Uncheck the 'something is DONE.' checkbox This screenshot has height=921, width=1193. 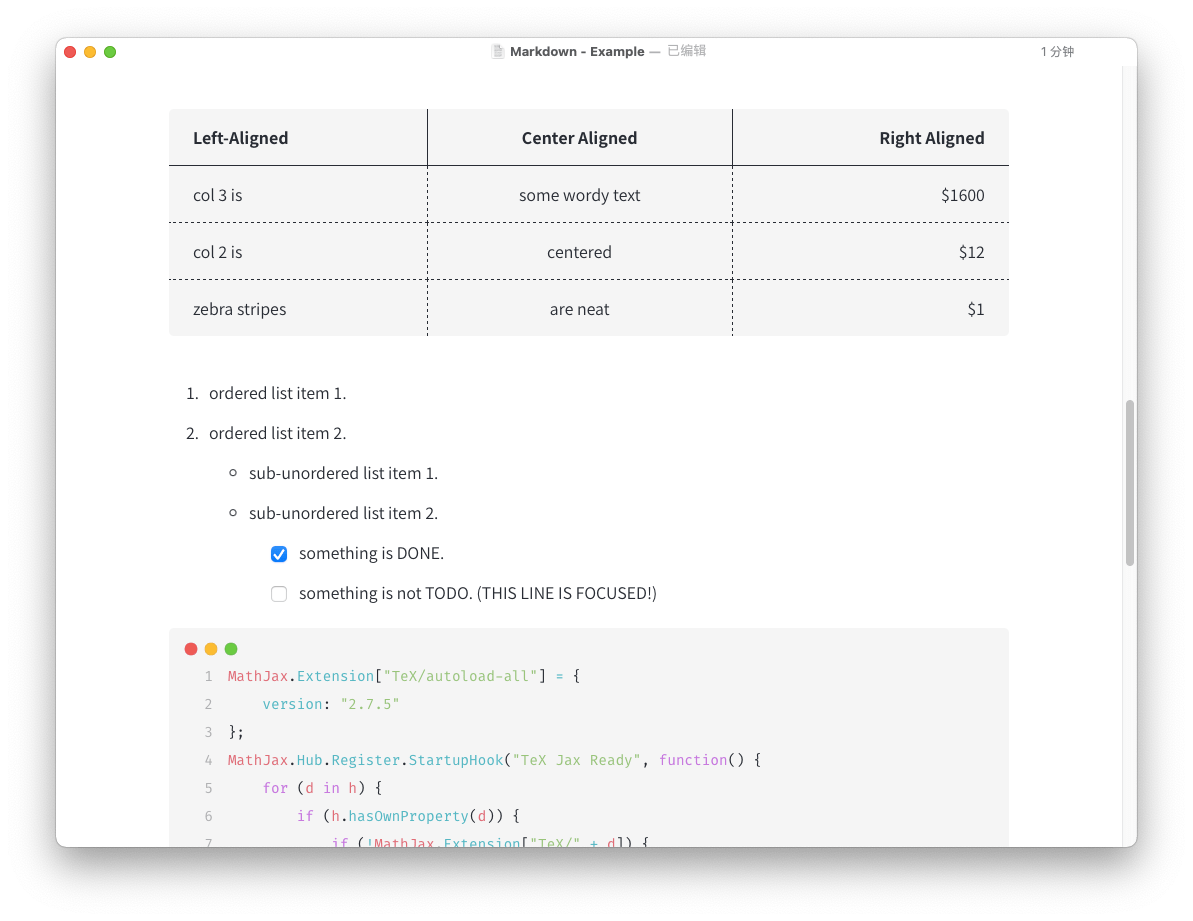point(279,554)
